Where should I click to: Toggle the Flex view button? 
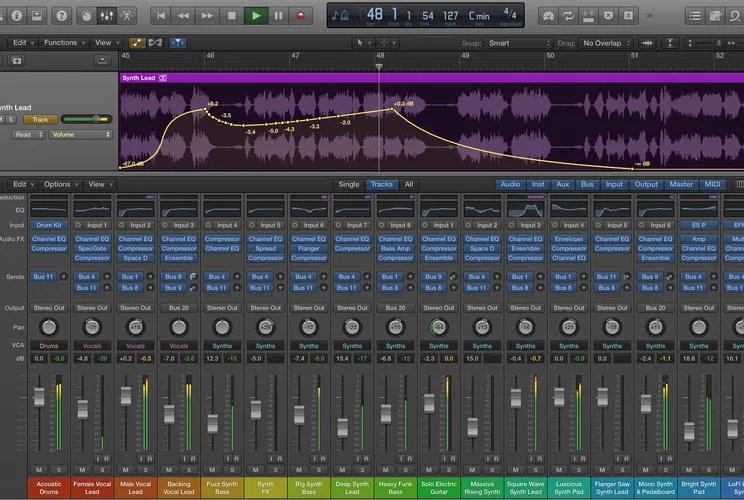pyautogui.click(x=155, y=43)
